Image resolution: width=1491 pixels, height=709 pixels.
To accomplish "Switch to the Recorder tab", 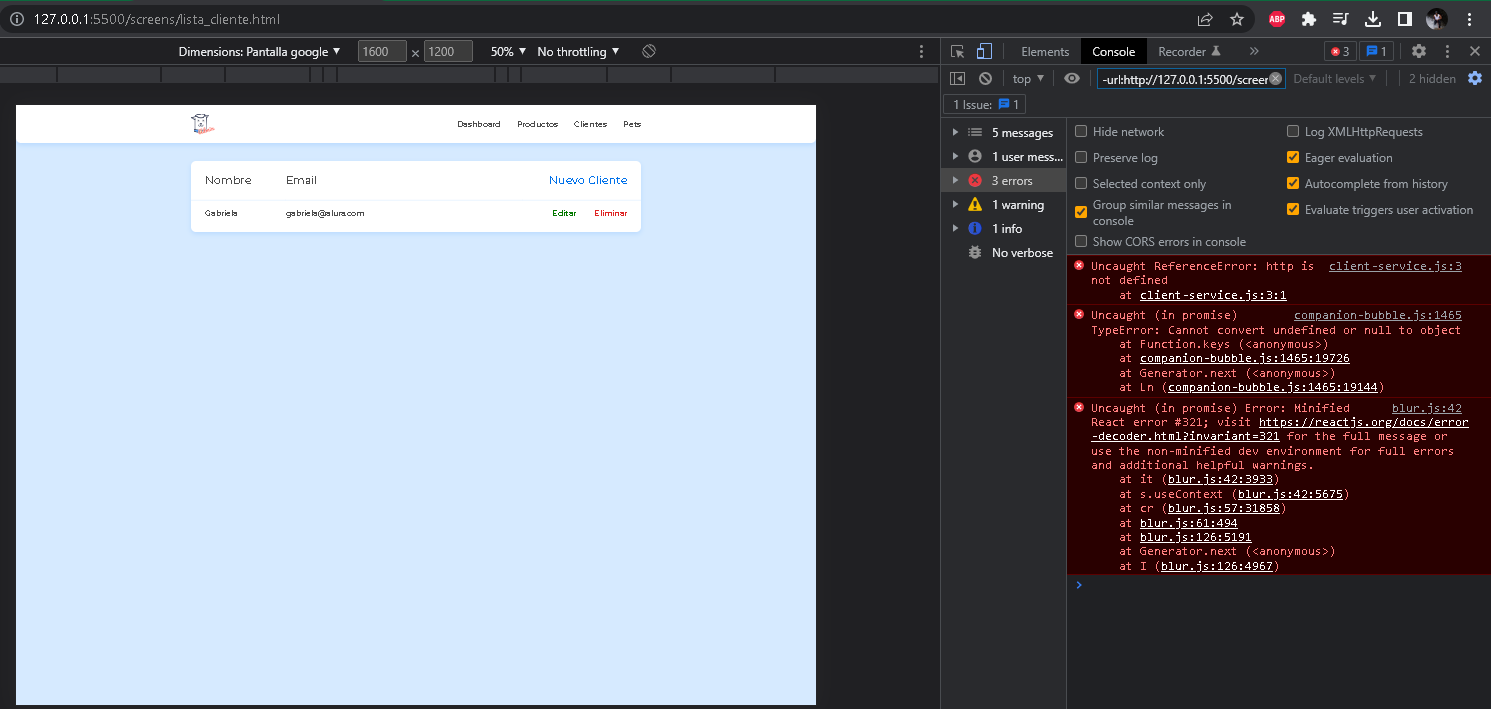I will tap(1189, 51).
